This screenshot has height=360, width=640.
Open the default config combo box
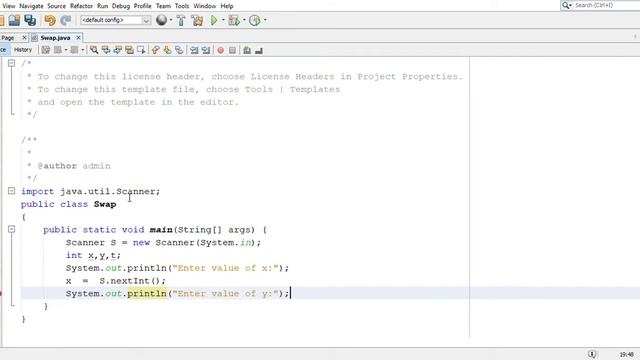point(116,20)
